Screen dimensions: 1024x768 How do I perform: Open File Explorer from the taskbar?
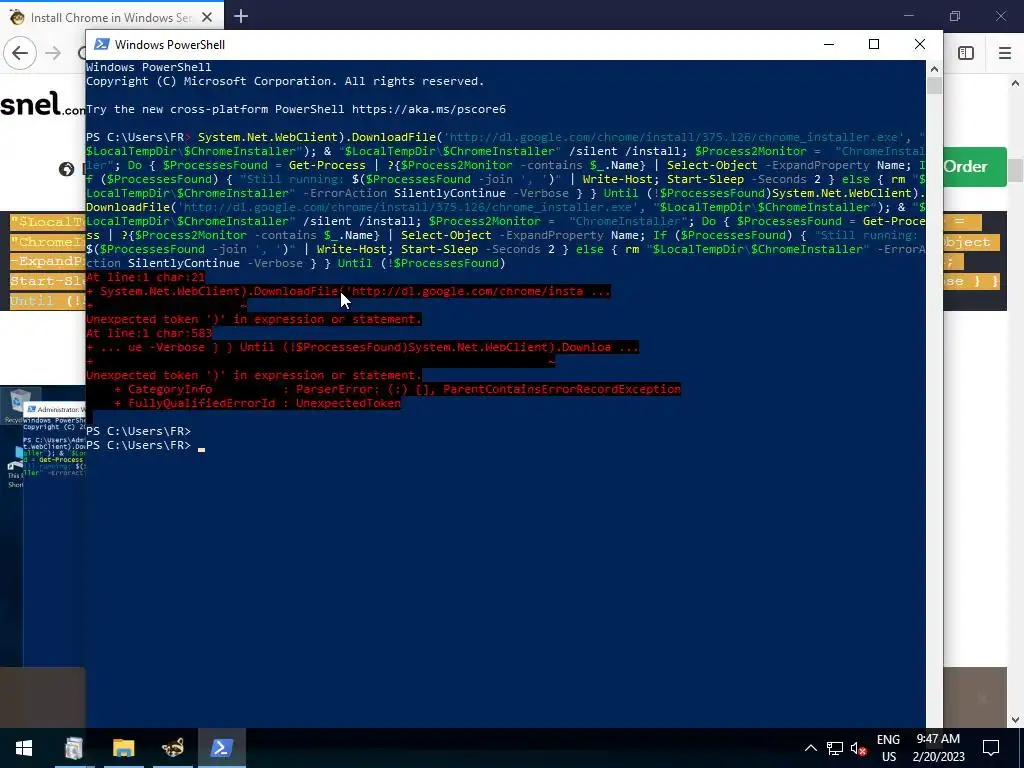point(123,748)
